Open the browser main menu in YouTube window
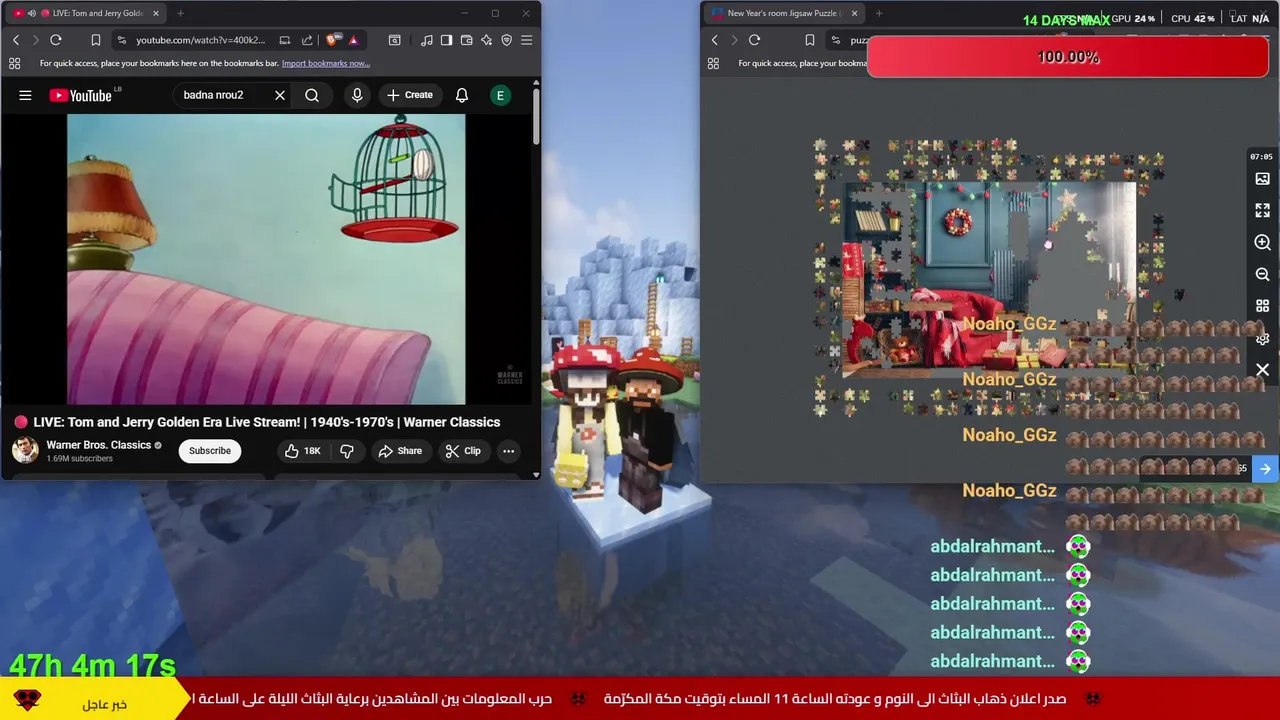The width and height of the screenshot is (1280, 720). (527, 40)
